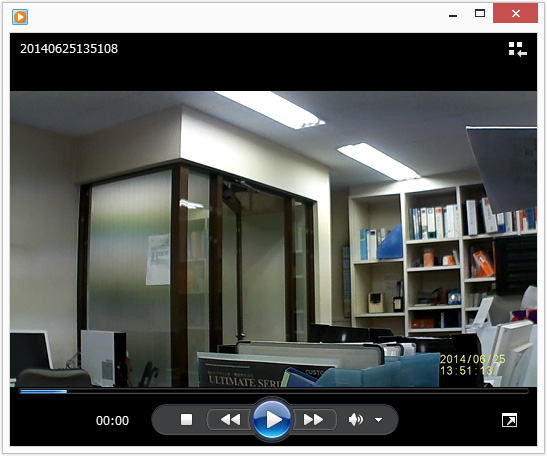
Task: Maximize the player window
Action: pyautogui.click(x=480, y=14)
